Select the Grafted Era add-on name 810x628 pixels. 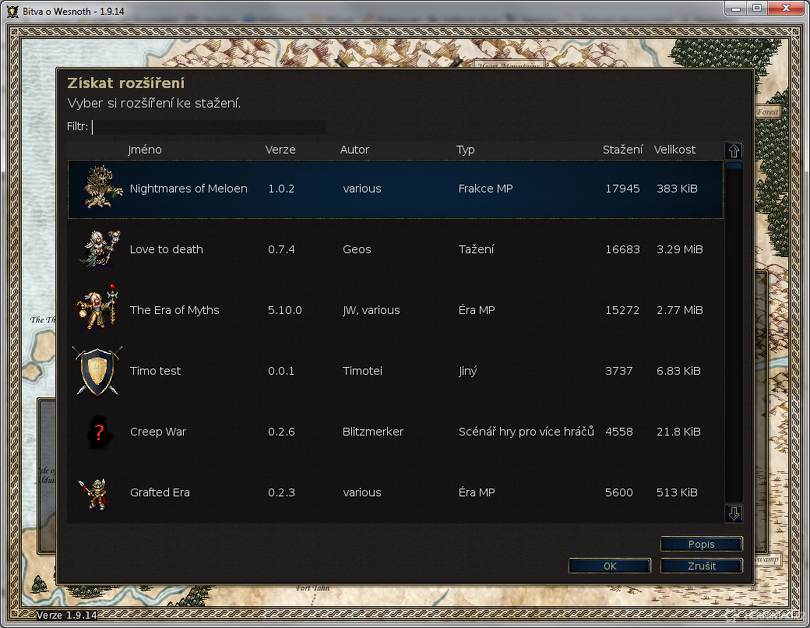click(x=160, y=493)
